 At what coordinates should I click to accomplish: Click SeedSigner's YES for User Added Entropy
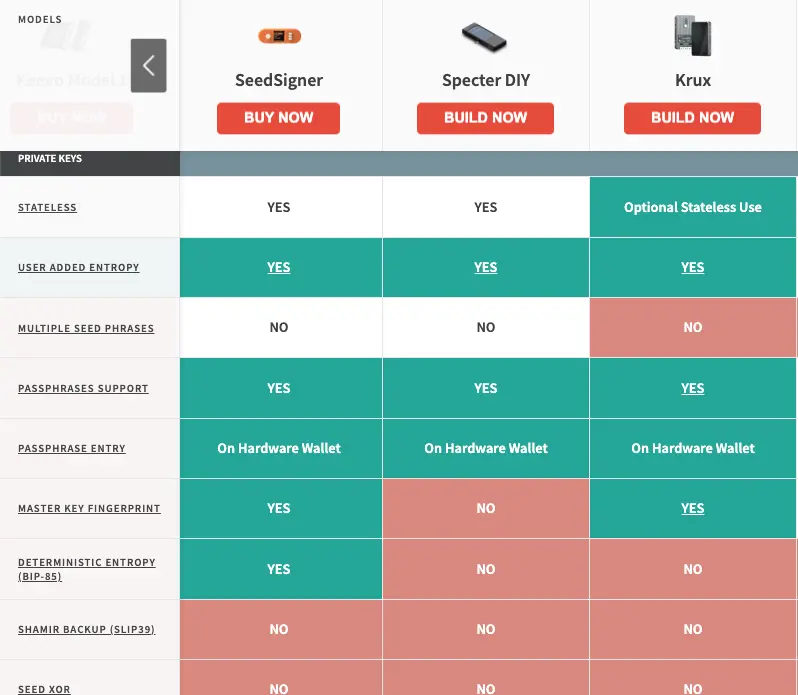279,268
